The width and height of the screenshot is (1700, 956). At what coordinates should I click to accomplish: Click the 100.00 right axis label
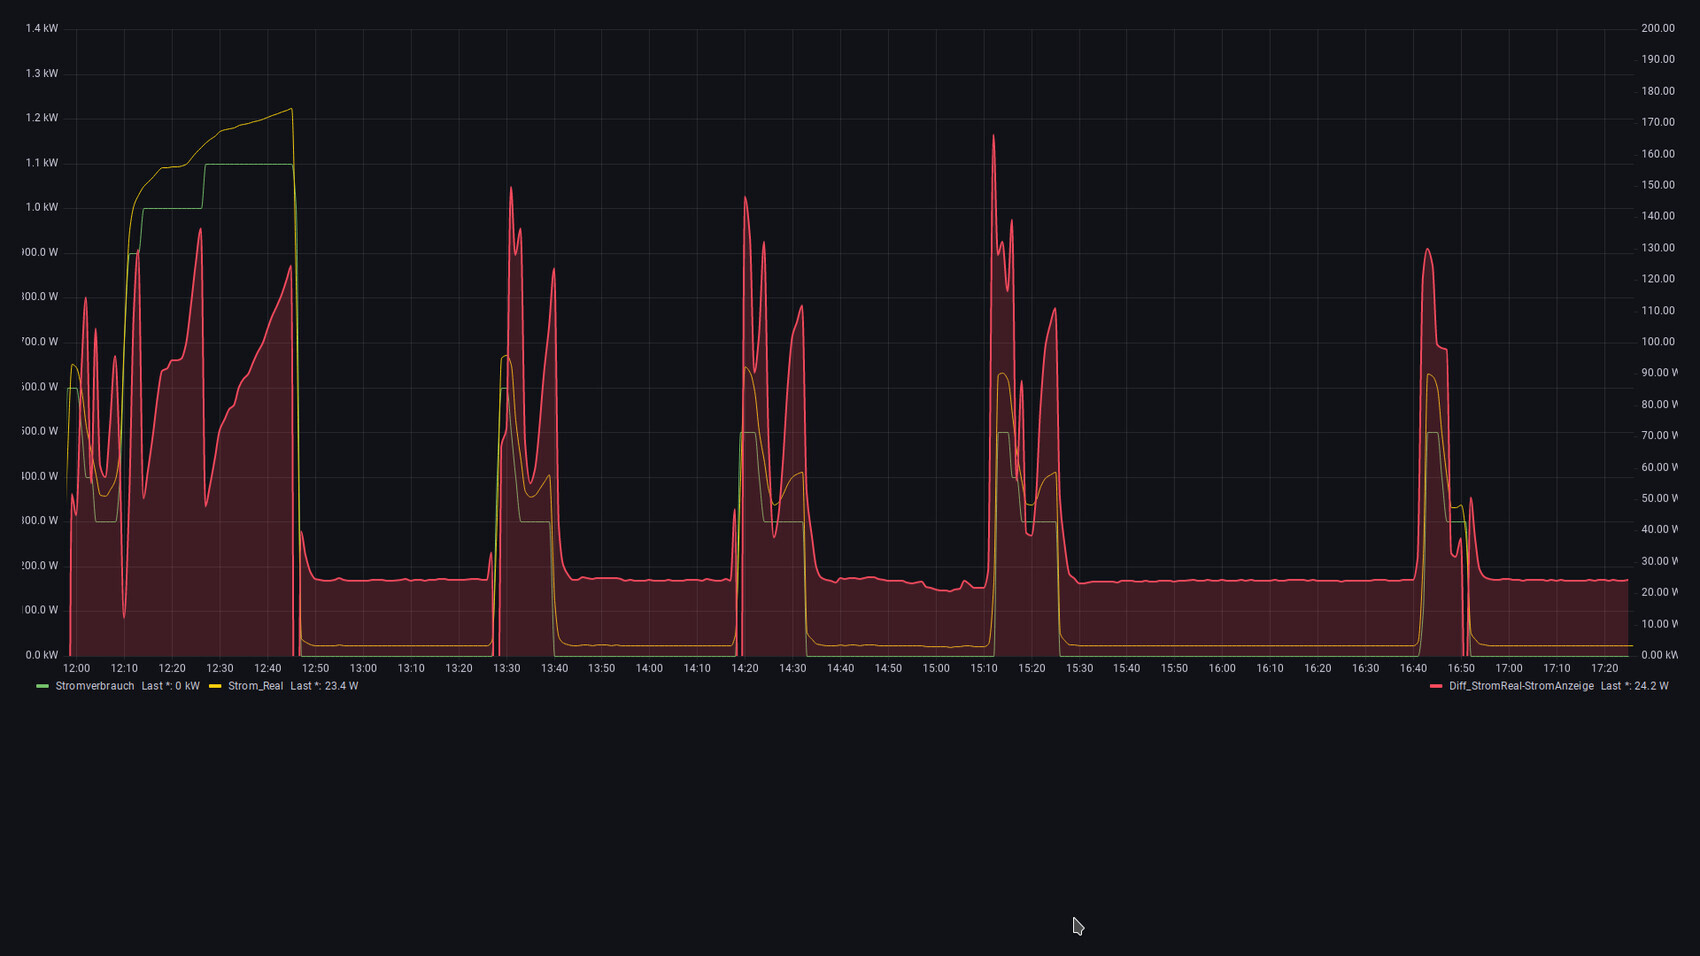(1657, 342)
